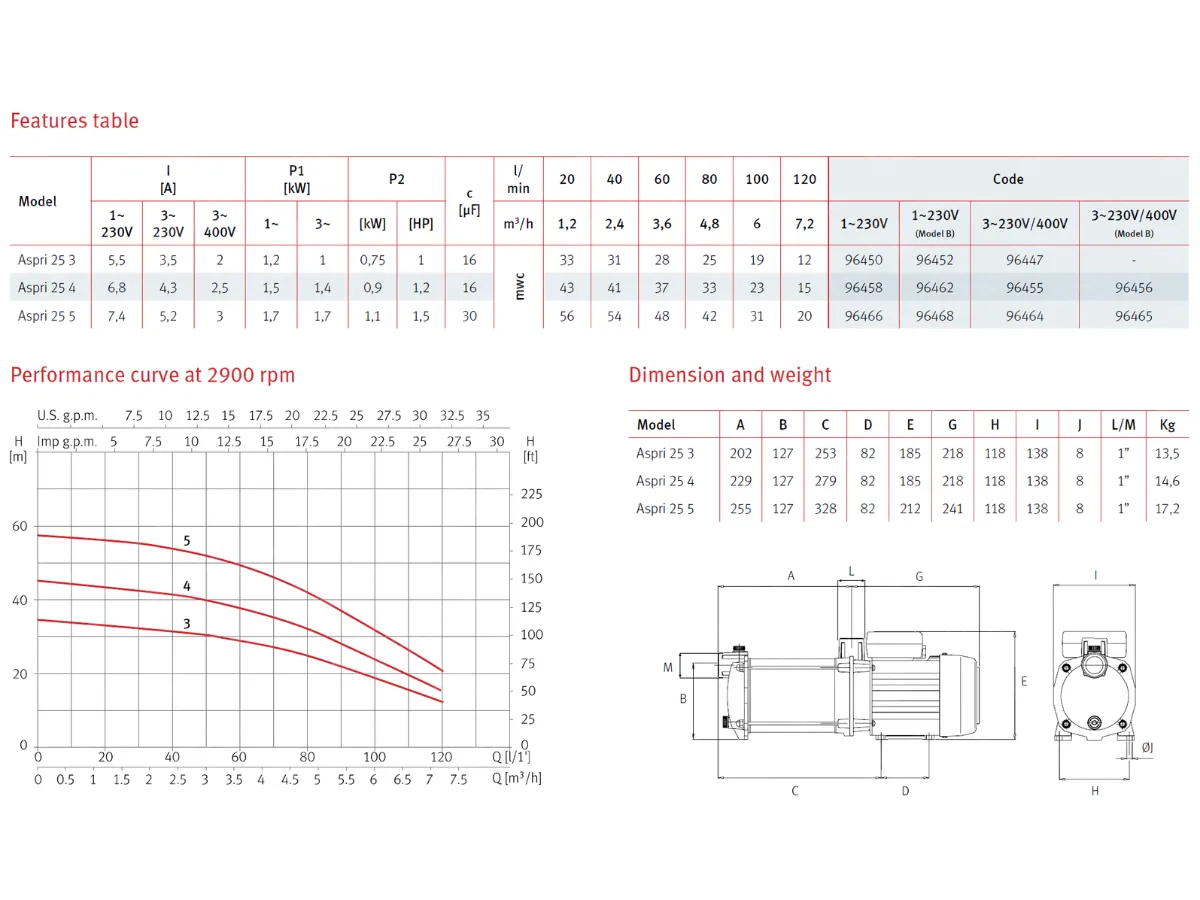Click the "Performance curve at 2900 rpm" heading
1200x900 pixels.
point(152,376)
